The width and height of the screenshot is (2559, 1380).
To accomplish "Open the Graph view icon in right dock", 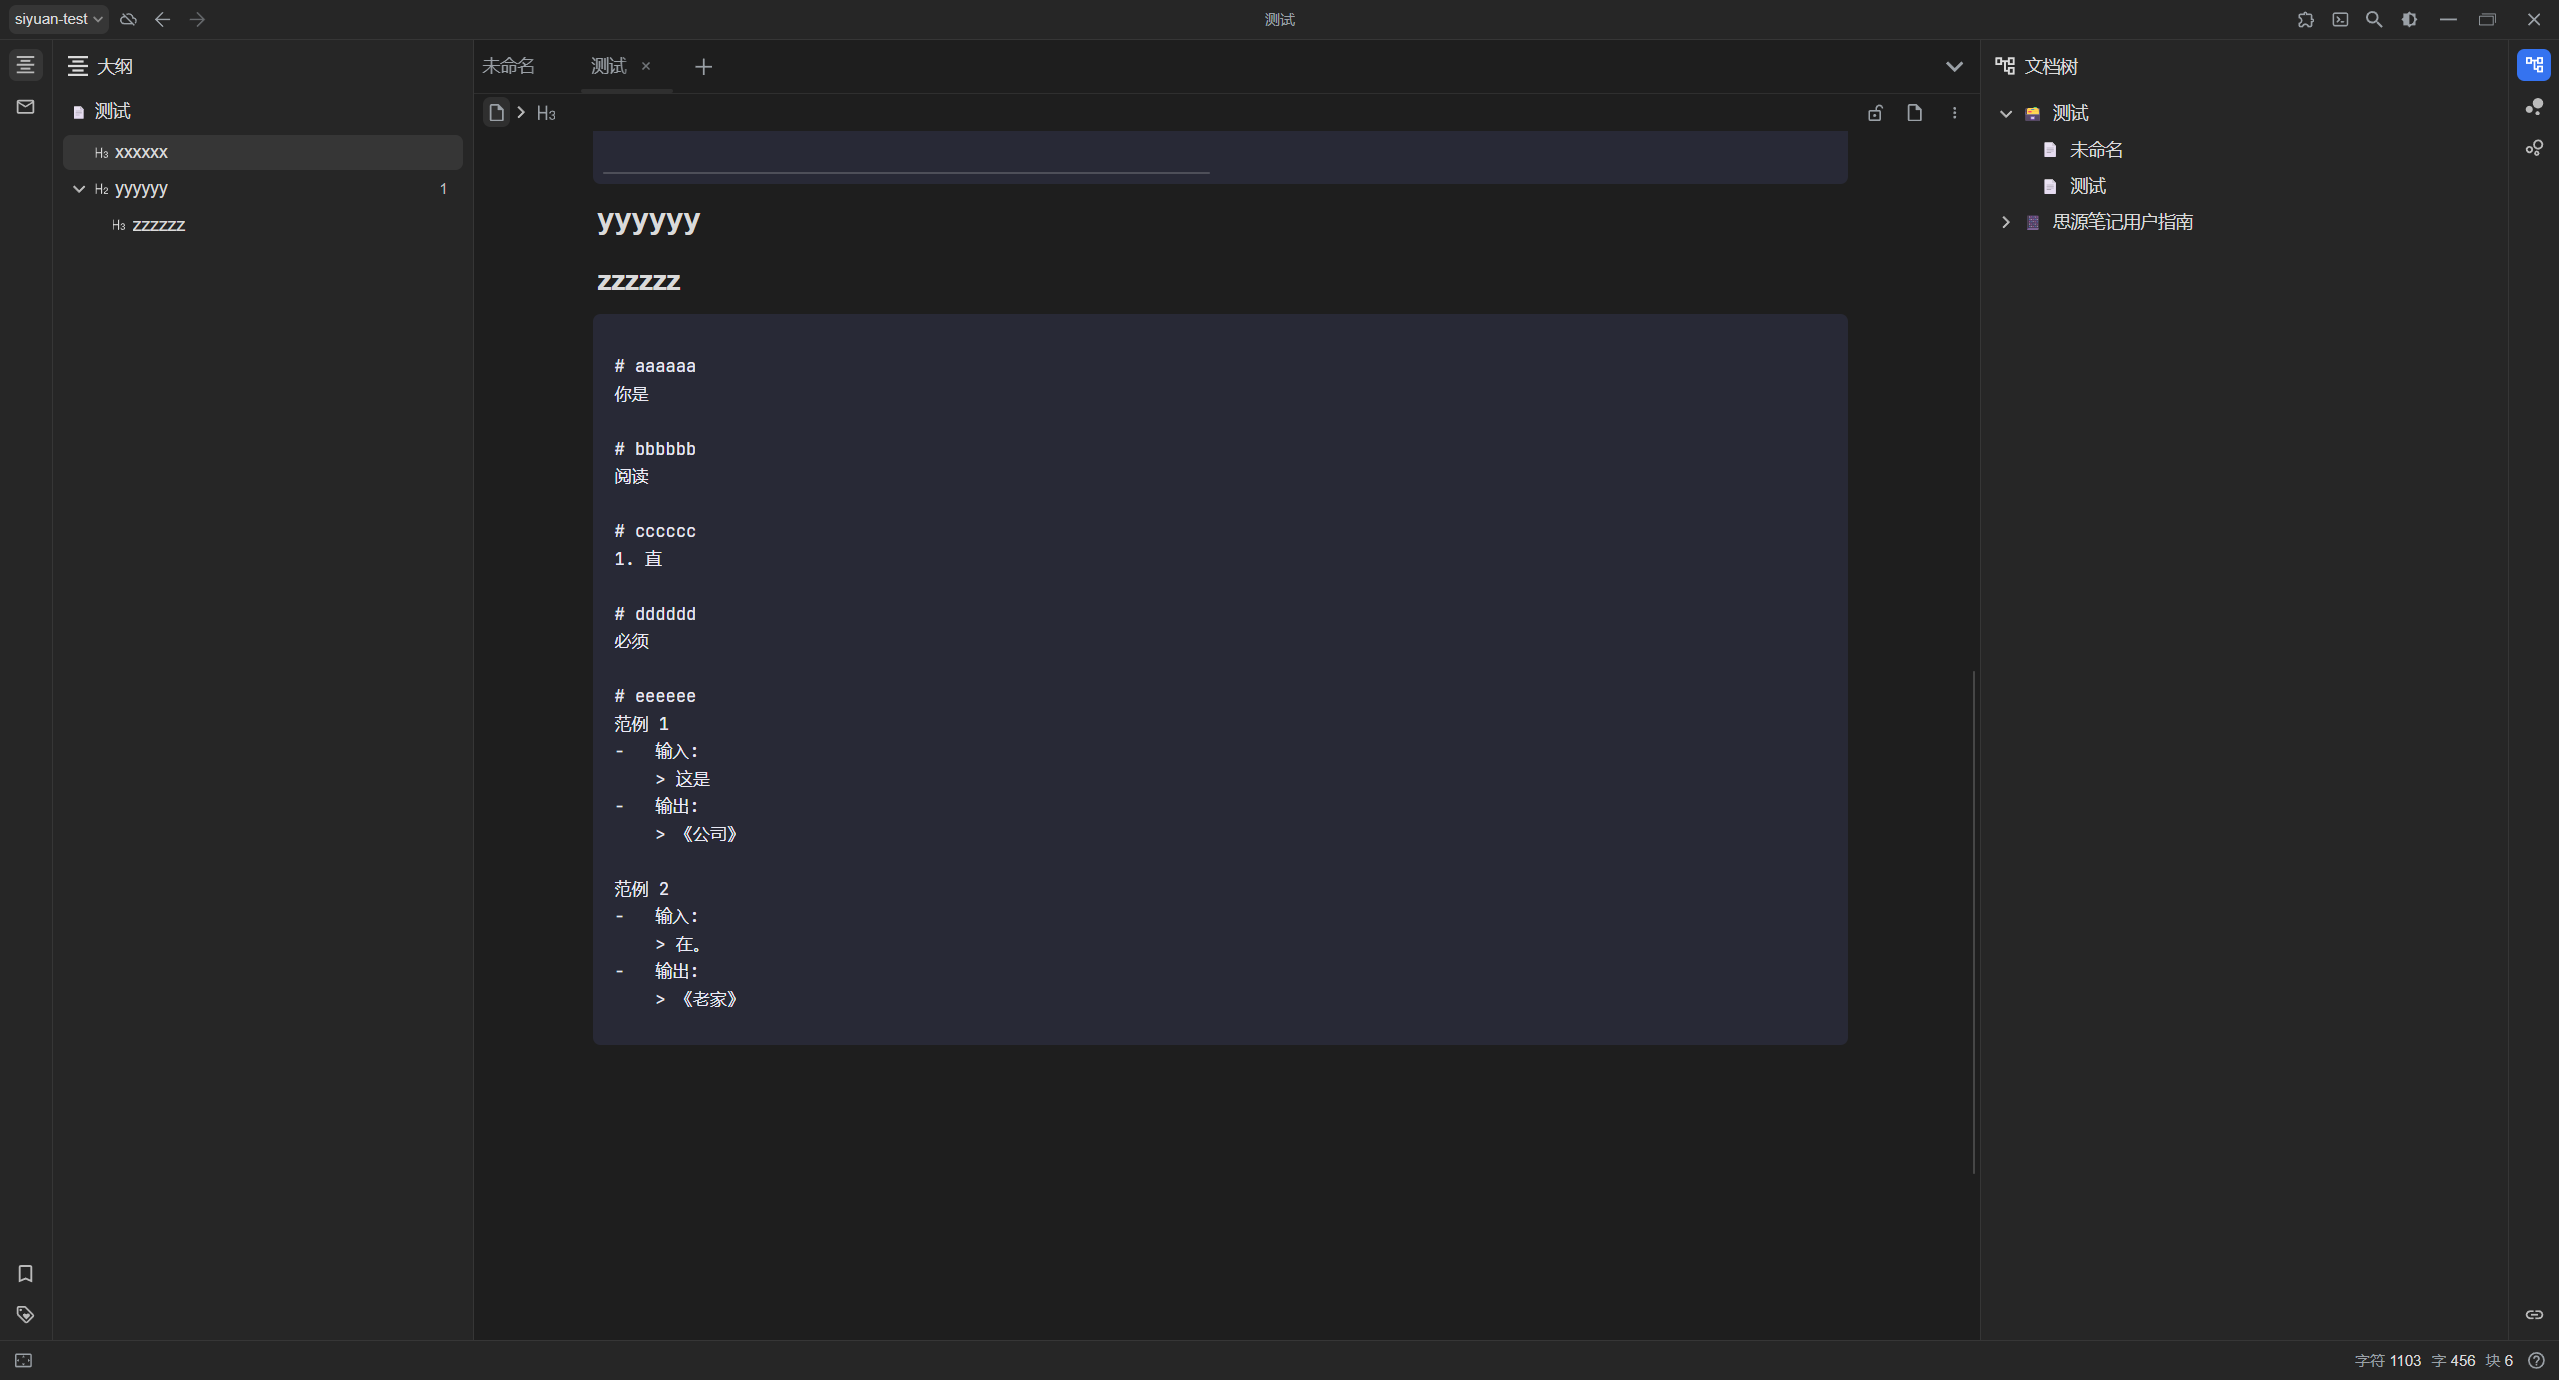I will point(2533,107).
